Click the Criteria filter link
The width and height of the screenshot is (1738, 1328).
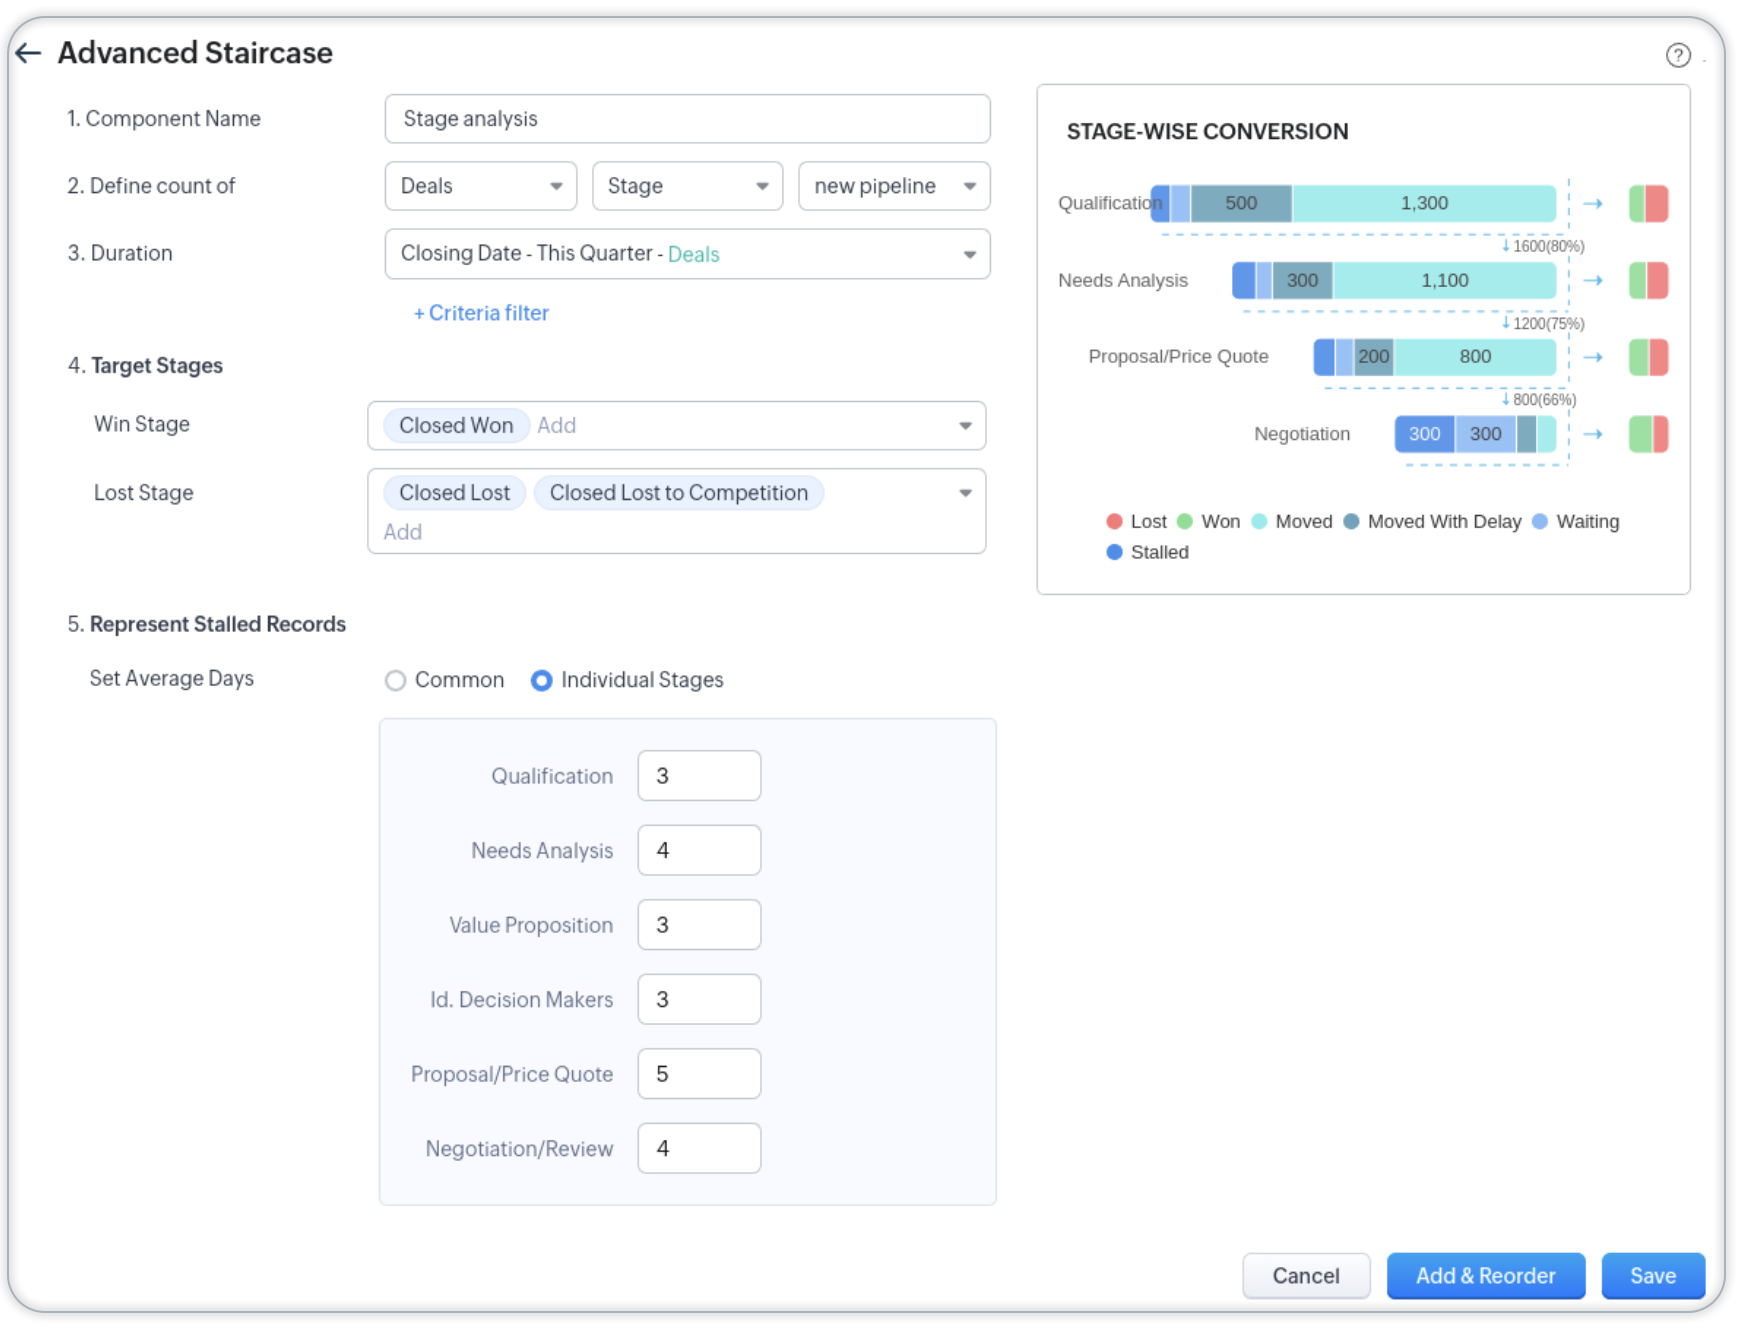tap(481, 313)
